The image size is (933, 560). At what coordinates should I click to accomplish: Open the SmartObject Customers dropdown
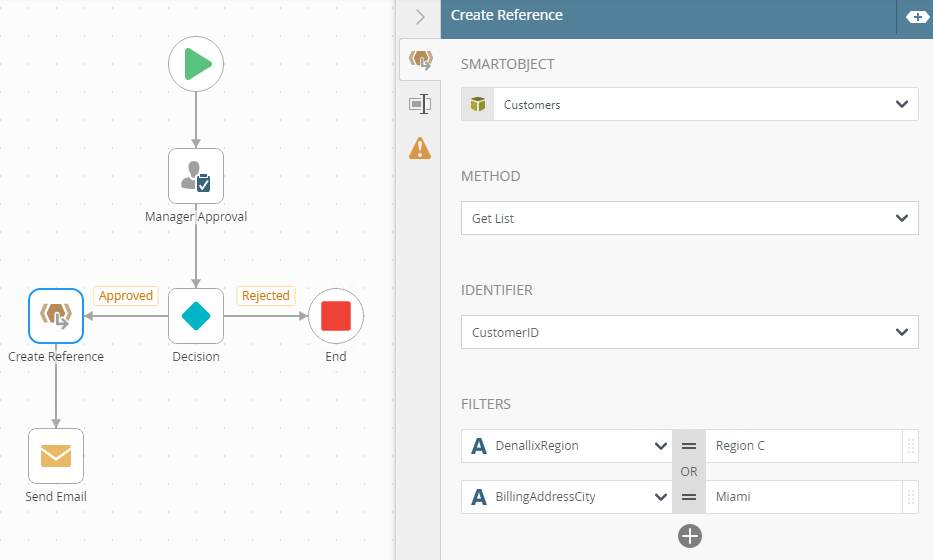click(690, 104)
